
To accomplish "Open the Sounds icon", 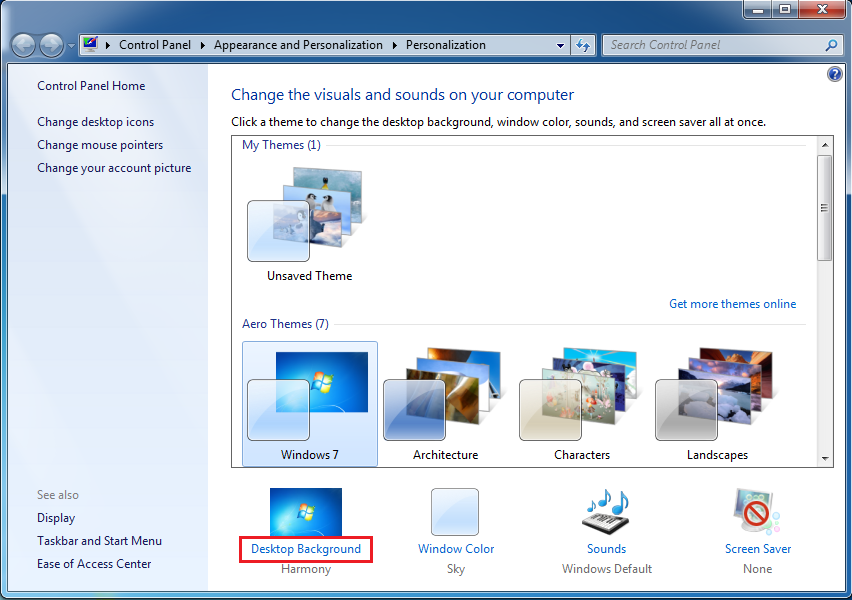I will coord(606,512).
